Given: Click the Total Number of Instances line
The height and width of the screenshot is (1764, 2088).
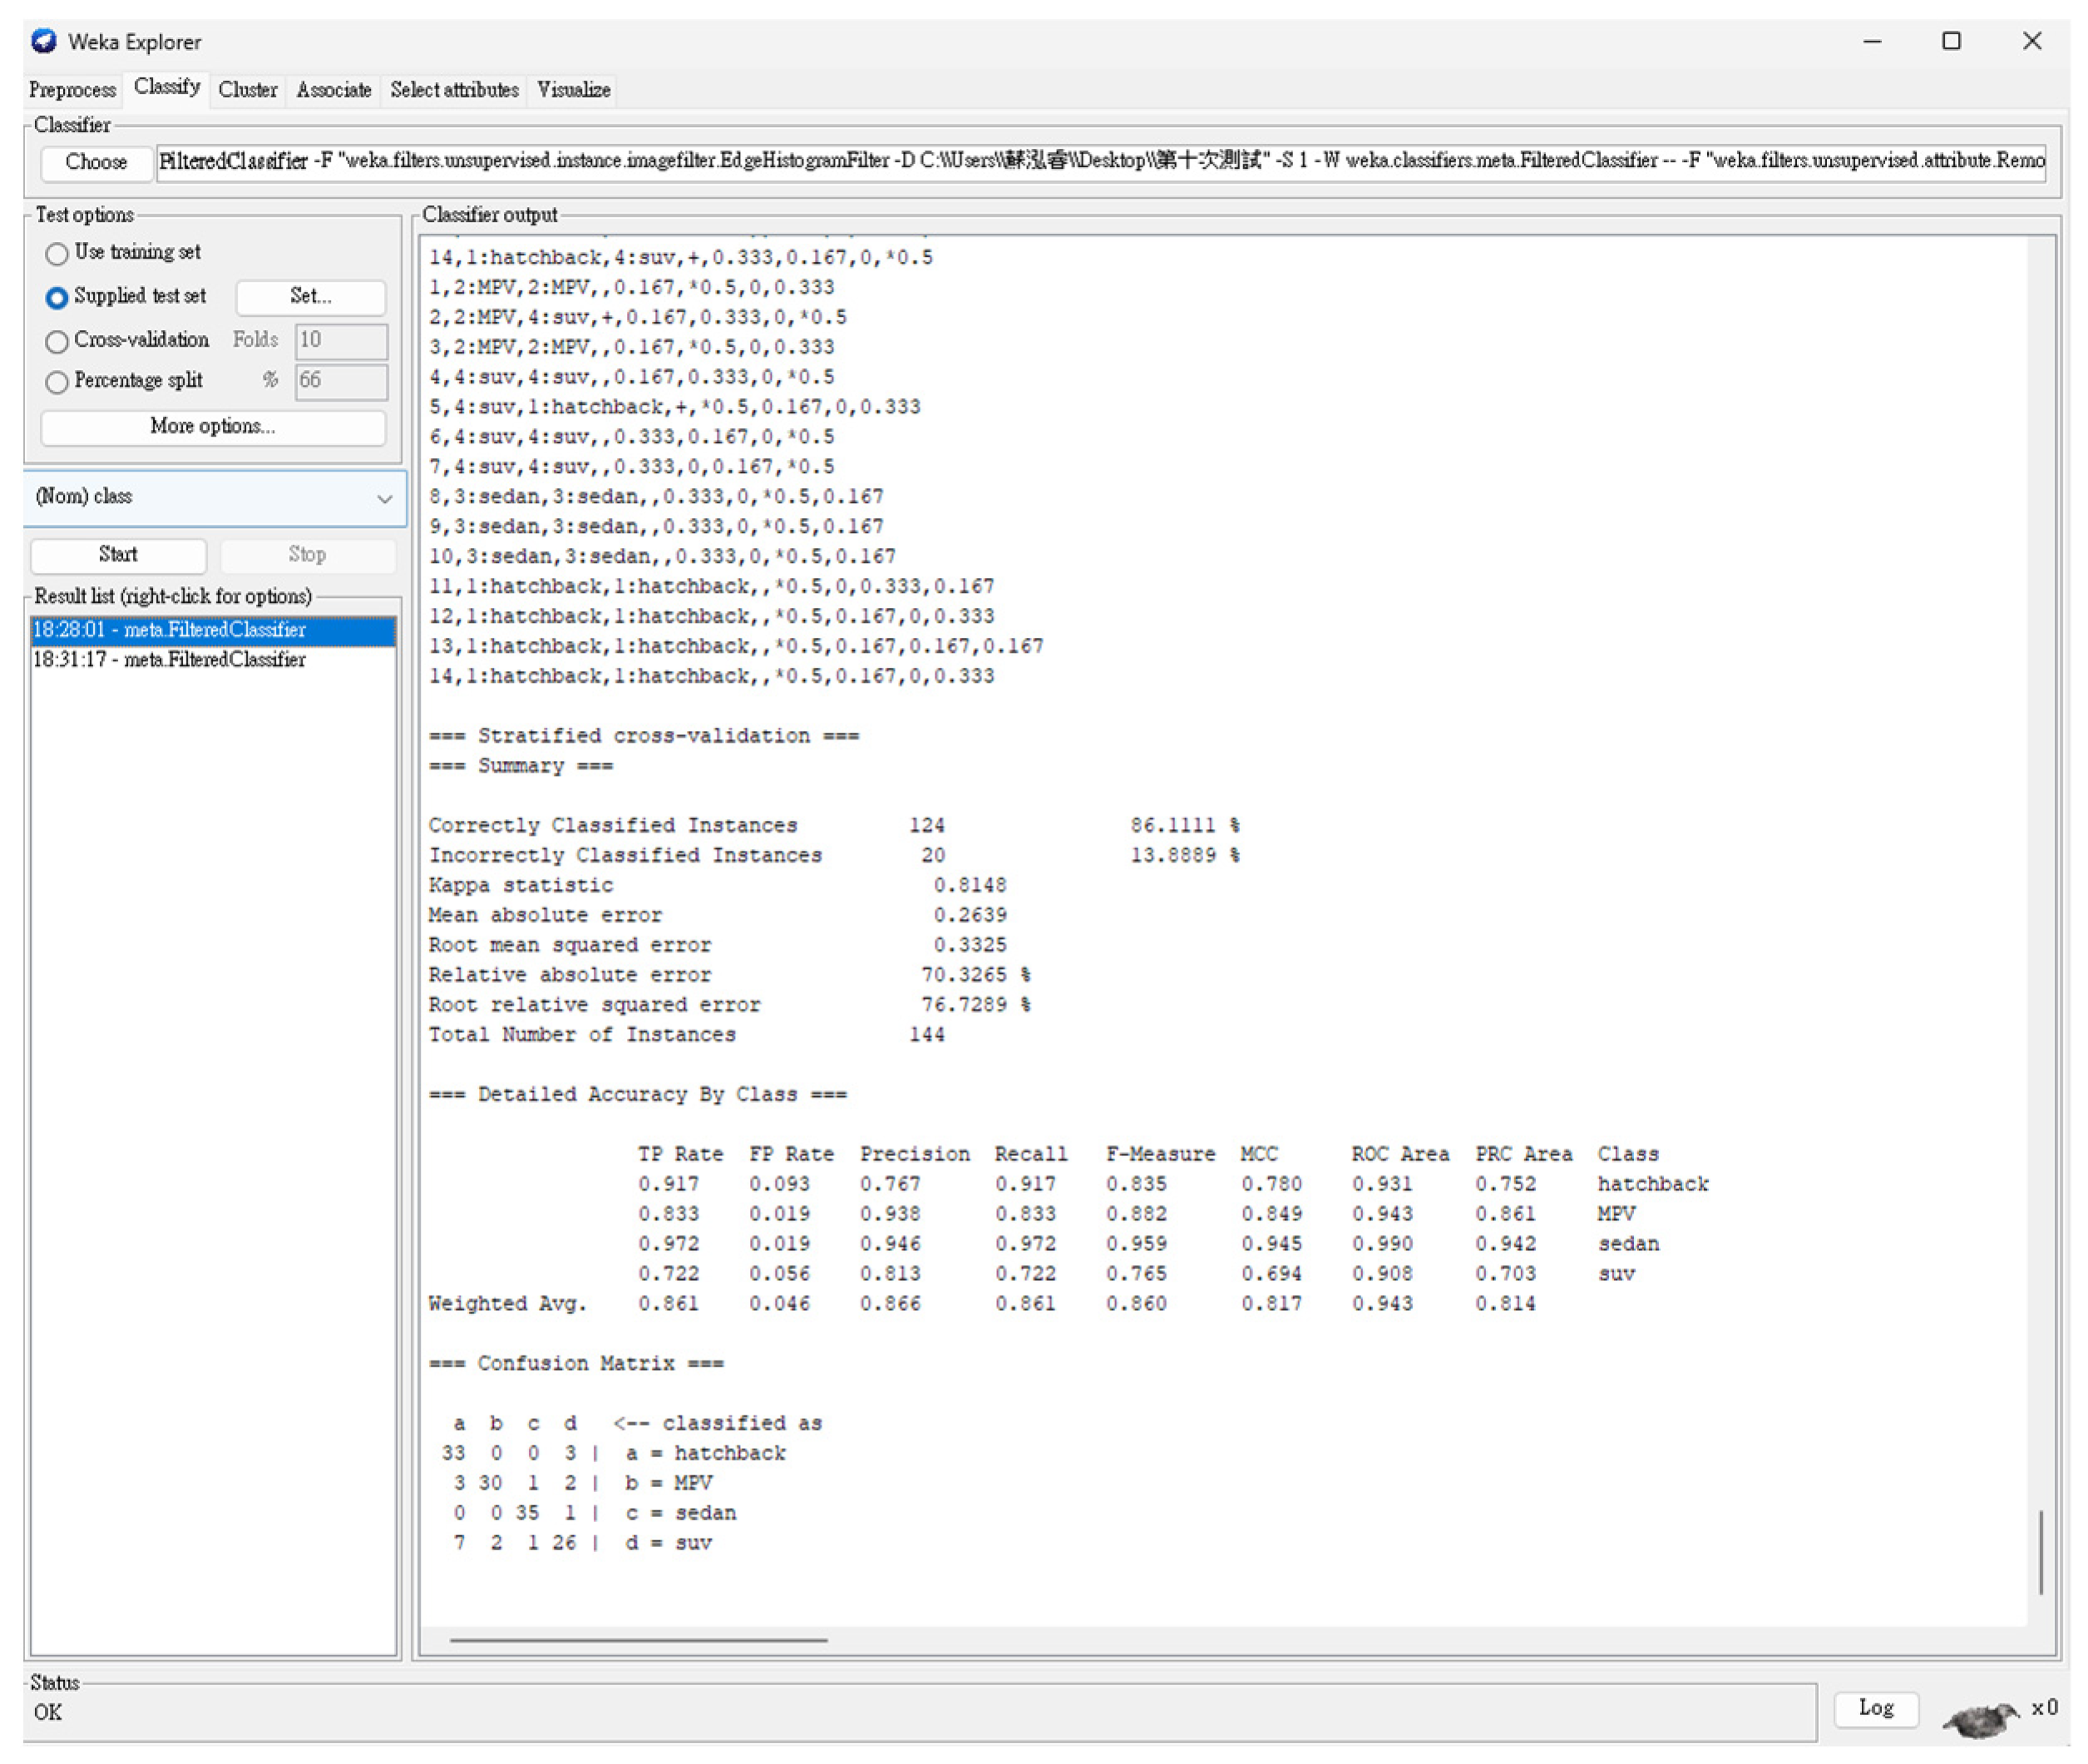Looking at the screenshot, I should point(686,1035).
